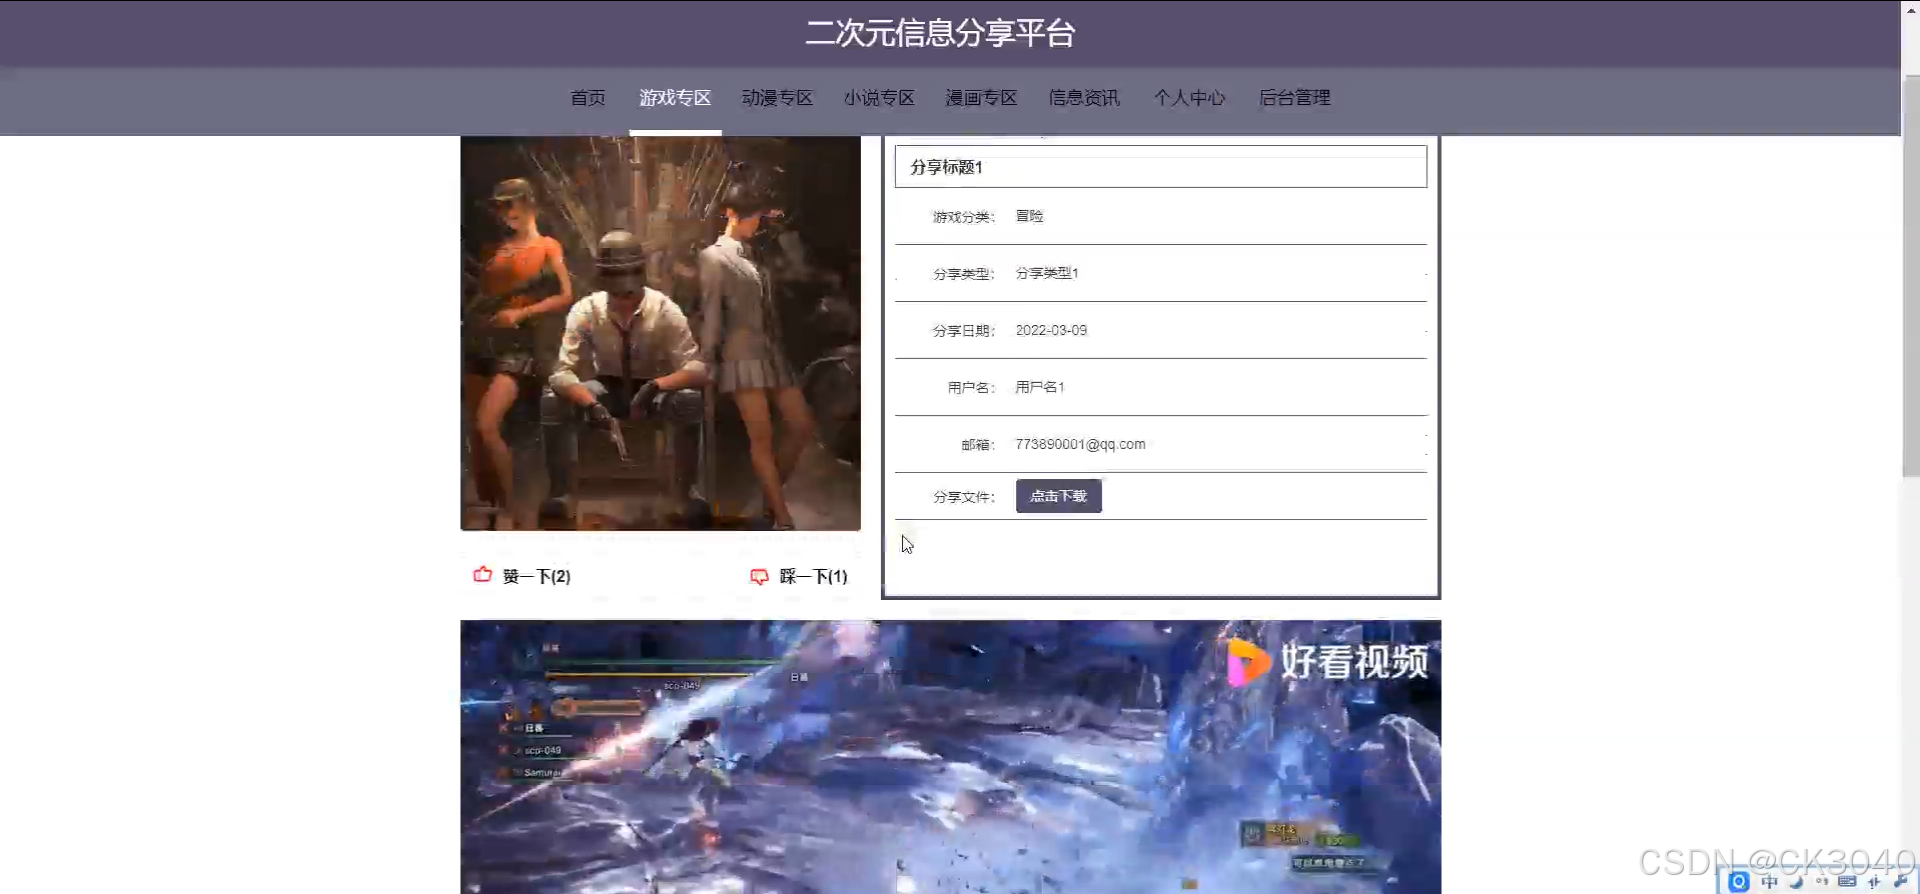Click the share type value 分享类型1
1920x894 pixels.
coord(1047,273)
